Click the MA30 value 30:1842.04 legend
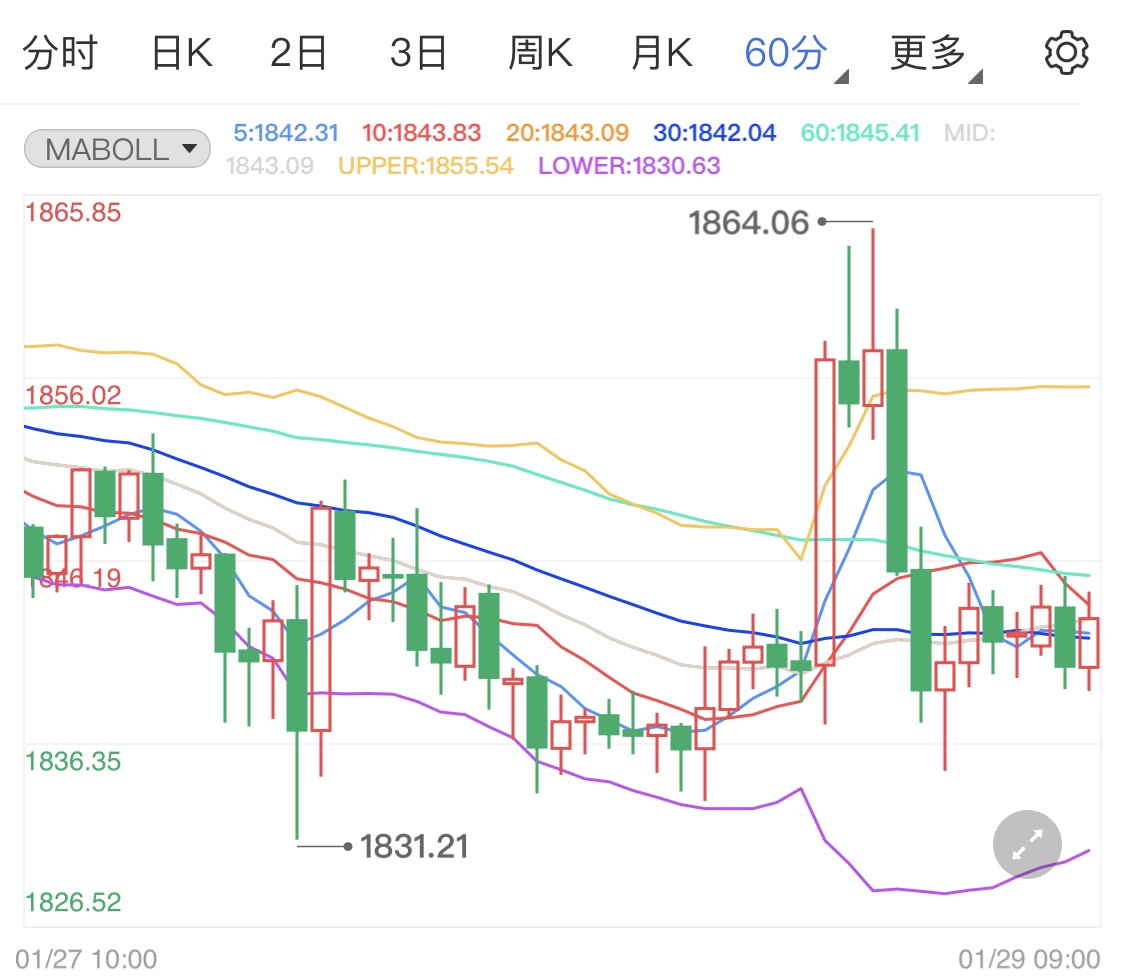Viewport: 1125px width, 979px height. coord(714,132)
